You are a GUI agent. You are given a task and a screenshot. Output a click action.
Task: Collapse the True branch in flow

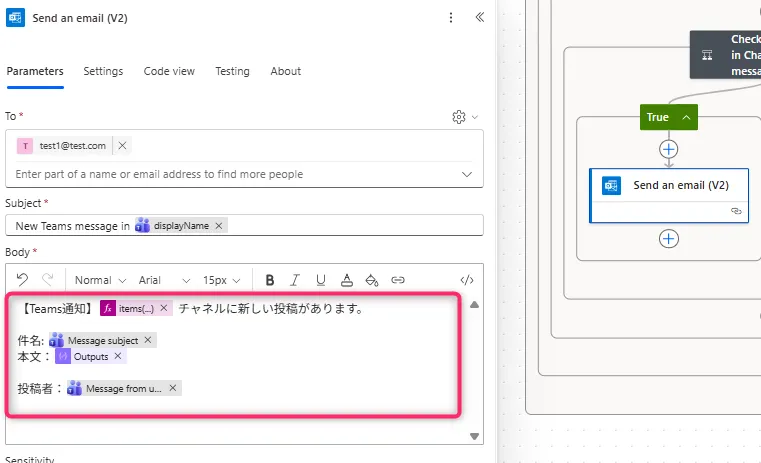click(x=686, y=117)
